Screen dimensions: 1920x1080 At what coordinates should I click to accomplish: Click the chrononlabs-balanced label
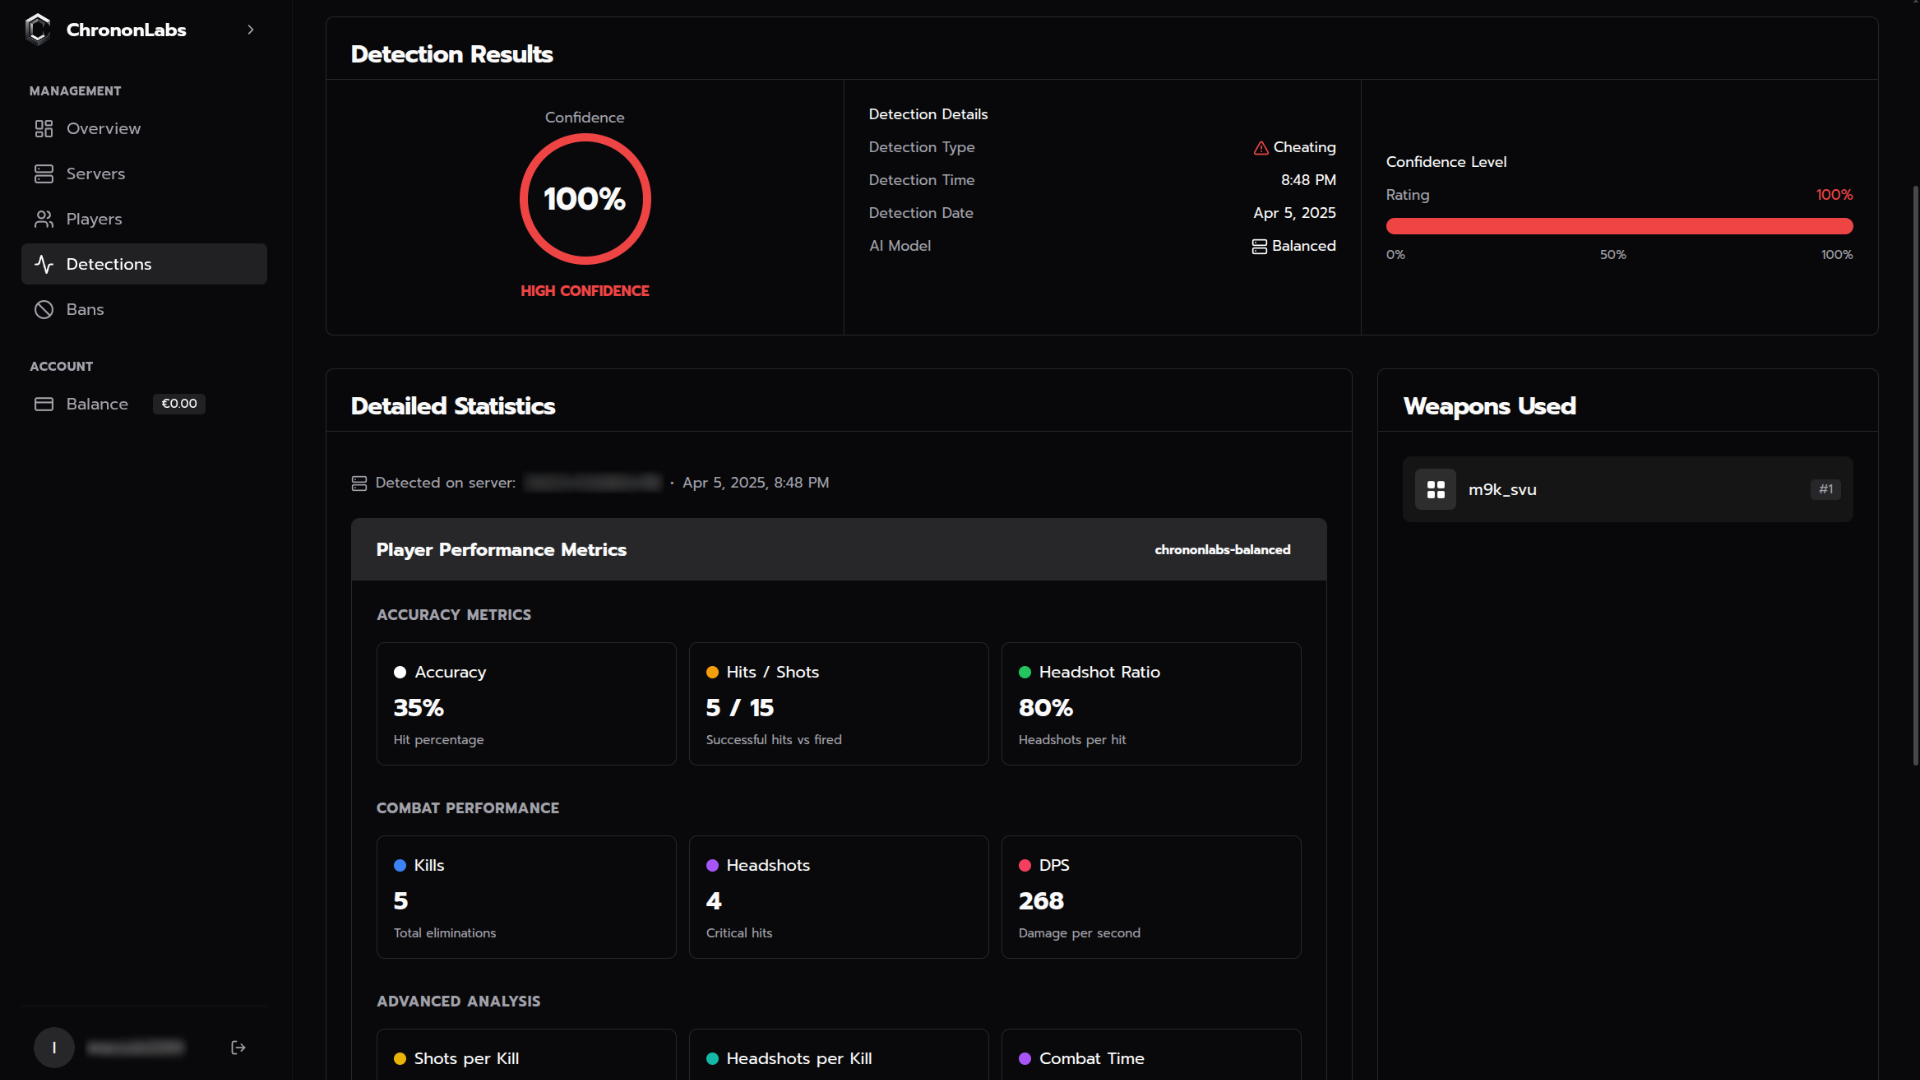tap(1222, 549)
